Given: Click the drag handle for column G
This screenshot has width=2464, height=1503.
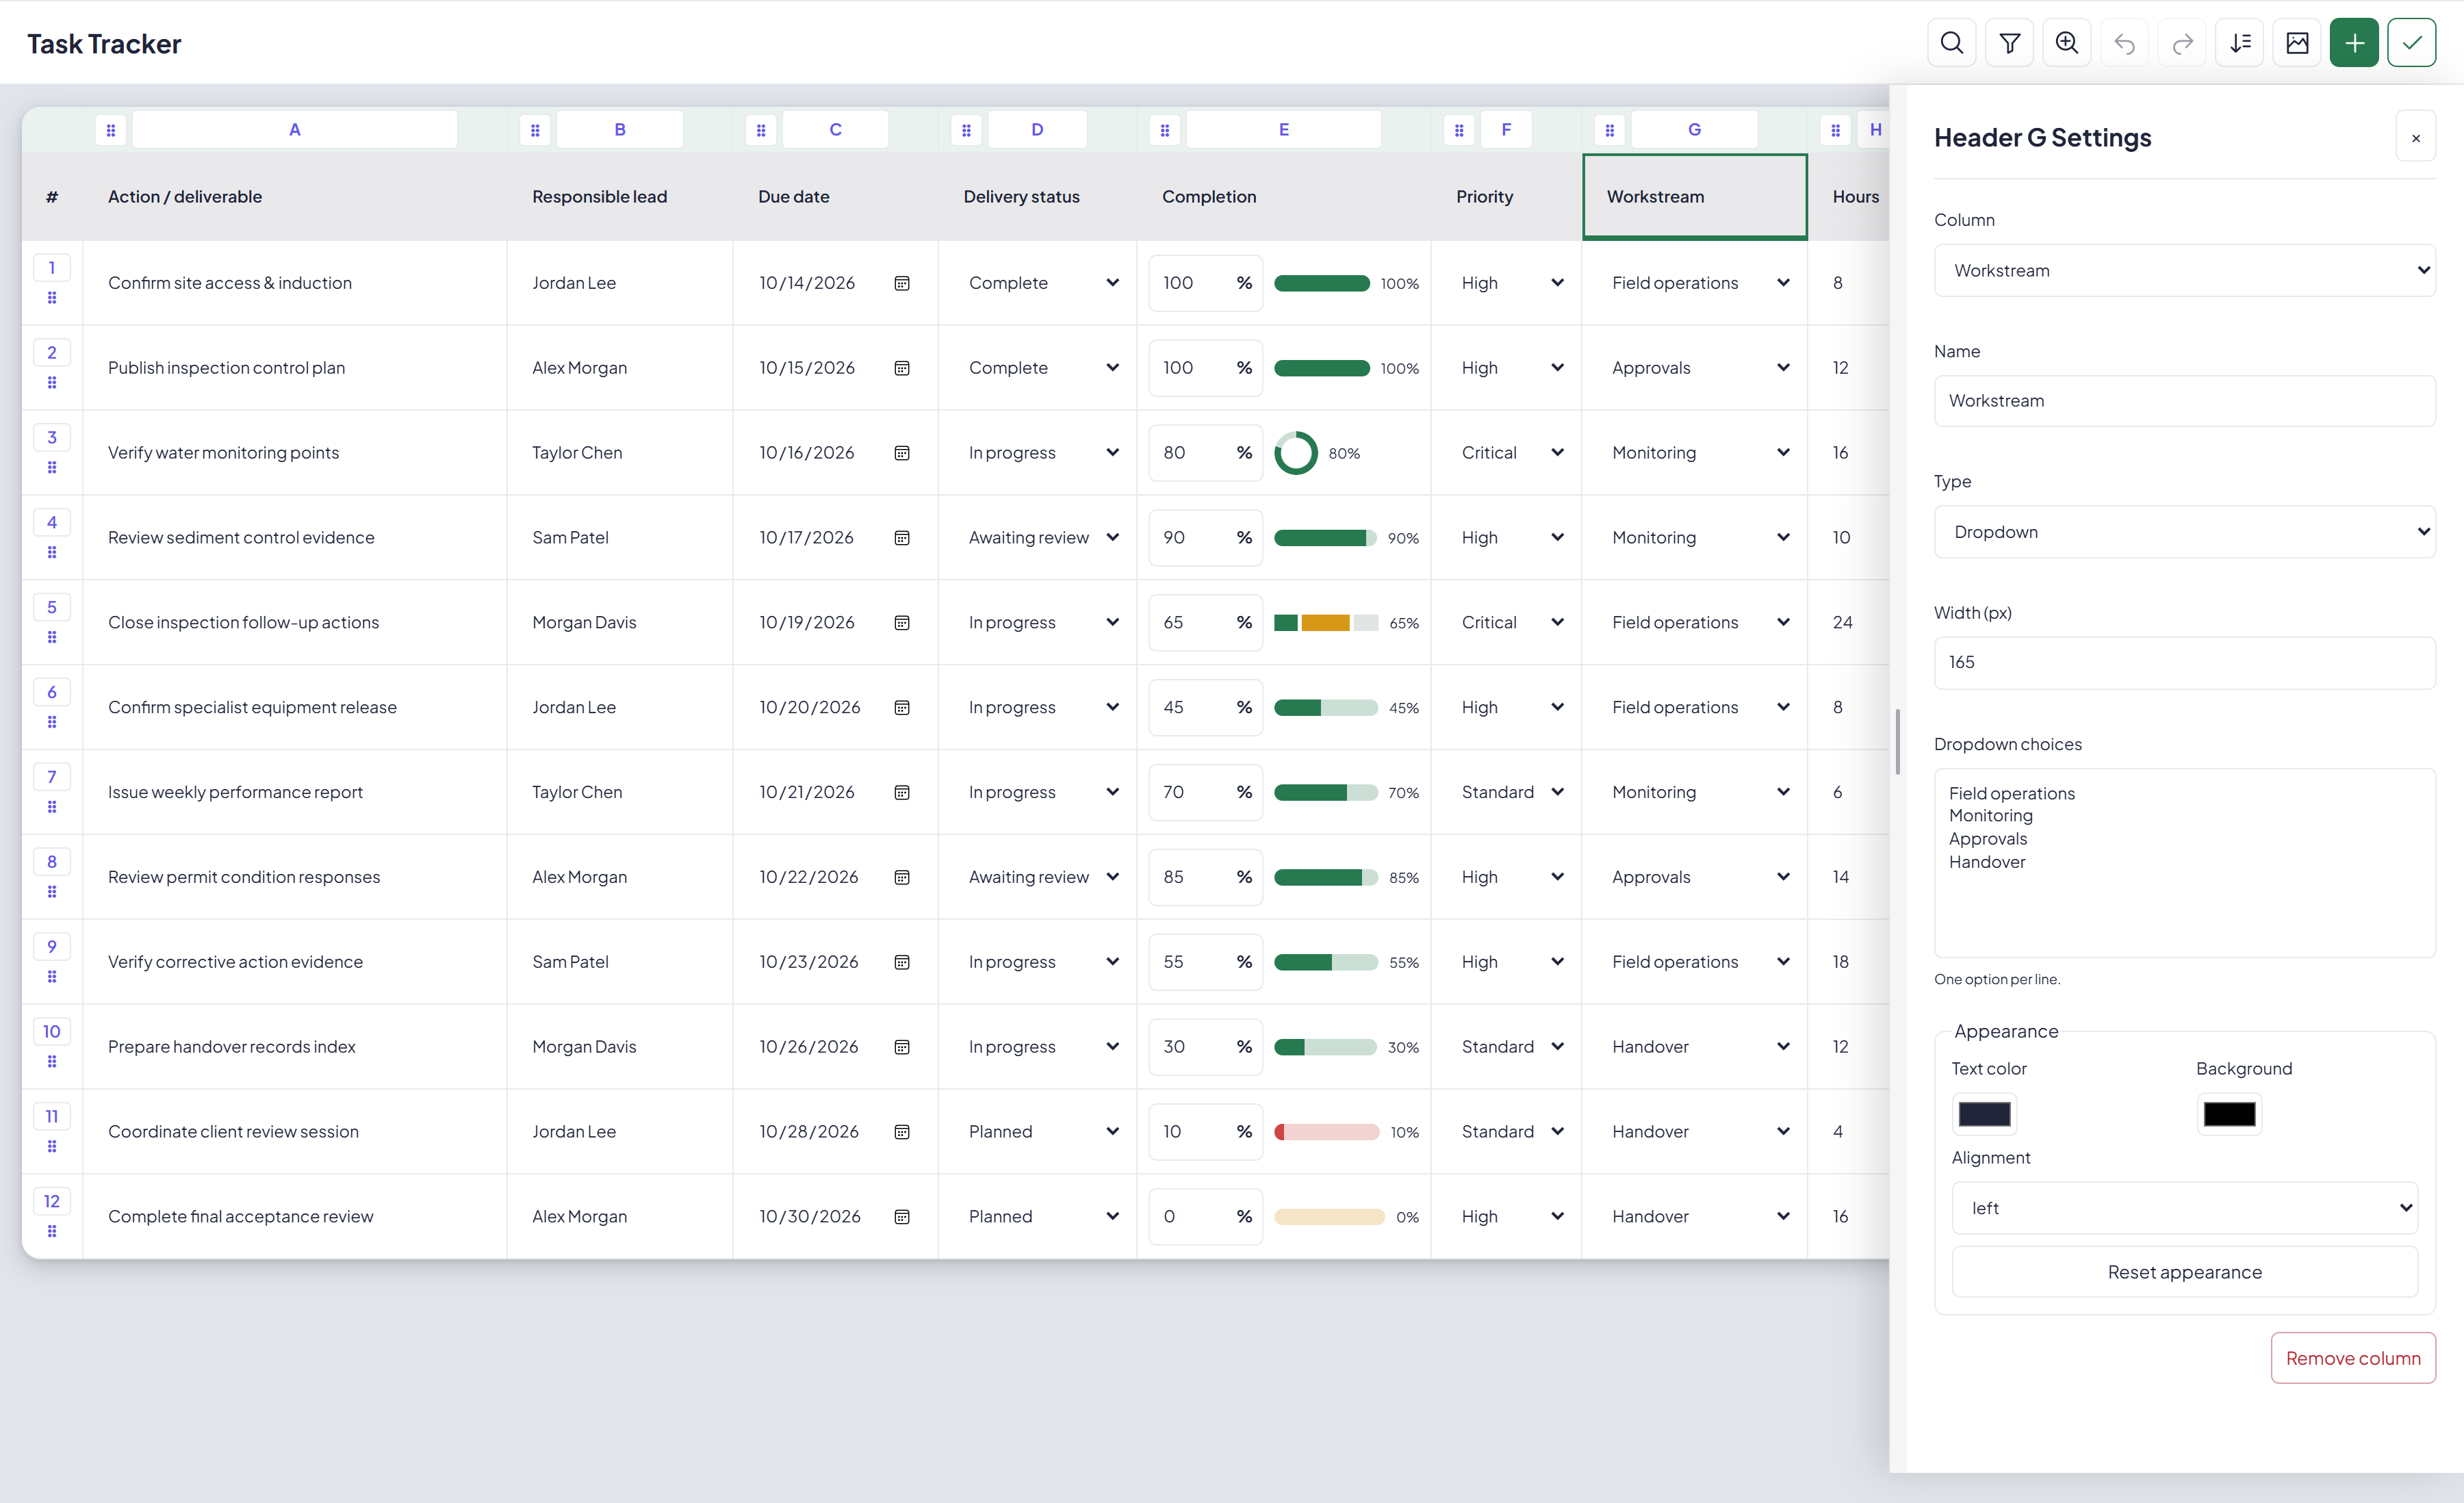Looking at the screenshot, I should tap(1609, 130).
